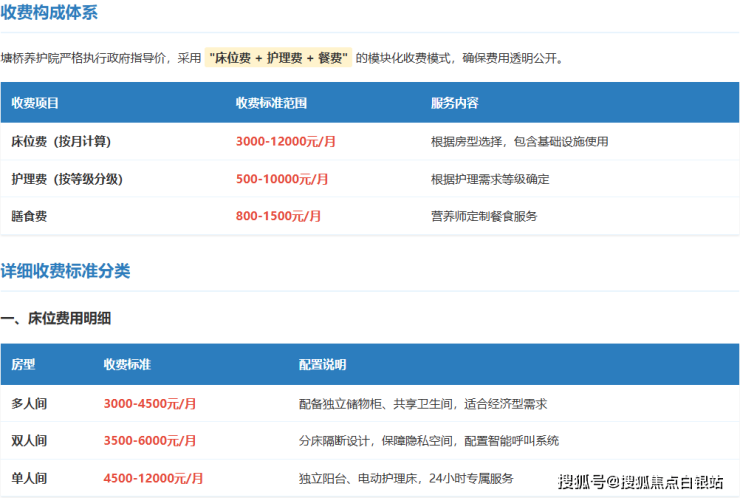Click the 房型 column header
This screenshot has height=498, width=740.
pyautogui.click(x=23, y=364)
